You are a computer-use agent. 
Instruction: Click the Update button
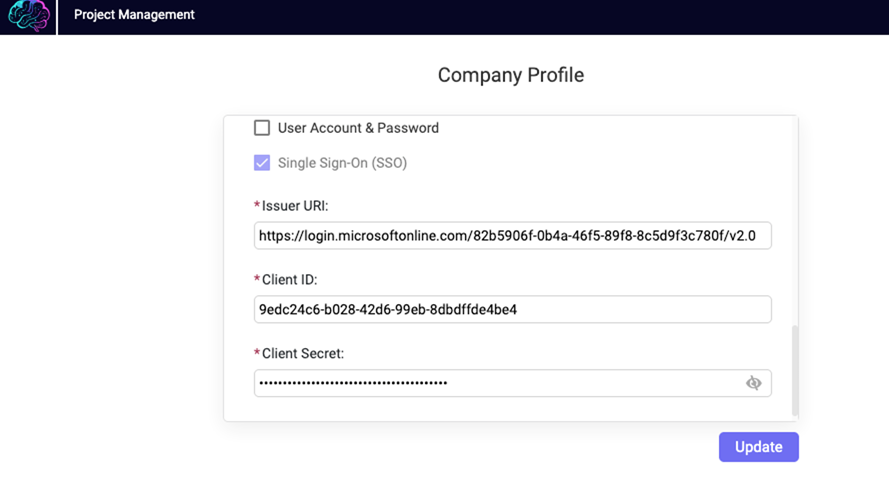tap(759, 447)
